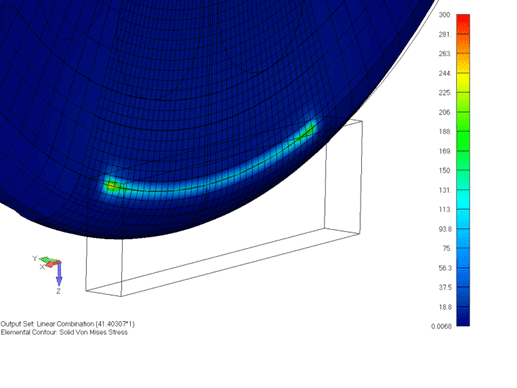This screenshot has width=517, height=388.
Task: Click the 'Elemental Contour: Solid Von Mises Stress' text
Action: 64,332
